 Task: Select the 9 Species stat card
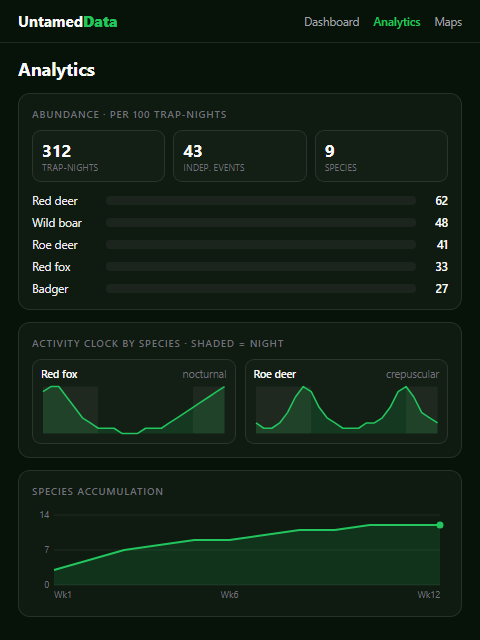tap(381, 156)
